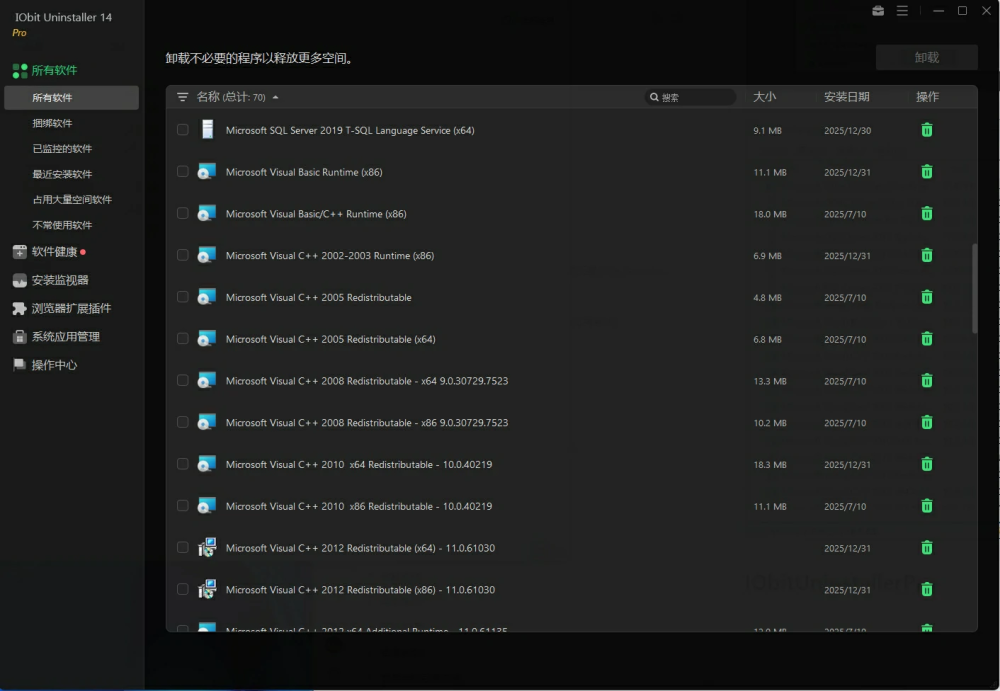Screen dimensions: 1000x691
Task: Click trash icon for Visual C++ 2010 x64 Redistributable
Action: coord(927,464)
